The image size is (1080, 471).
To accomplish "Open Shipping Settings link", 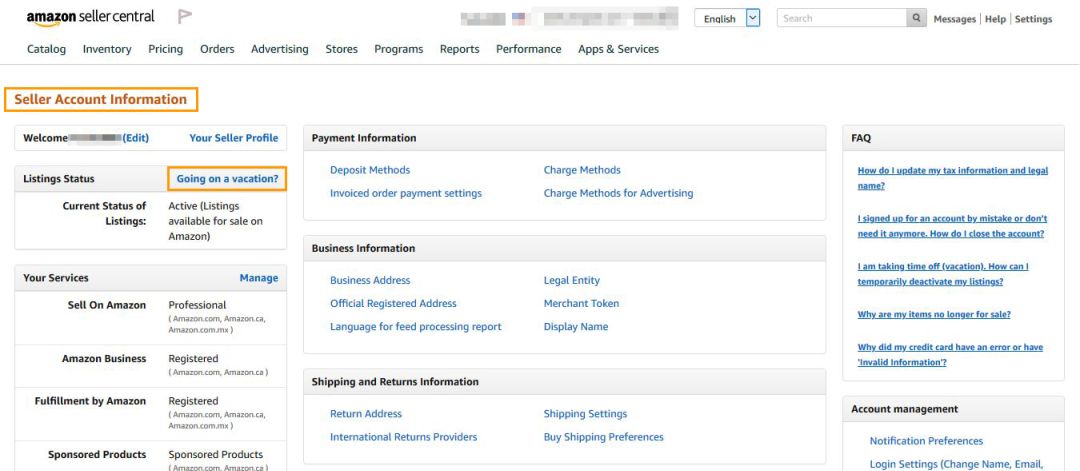I will [x=585, y=413].
